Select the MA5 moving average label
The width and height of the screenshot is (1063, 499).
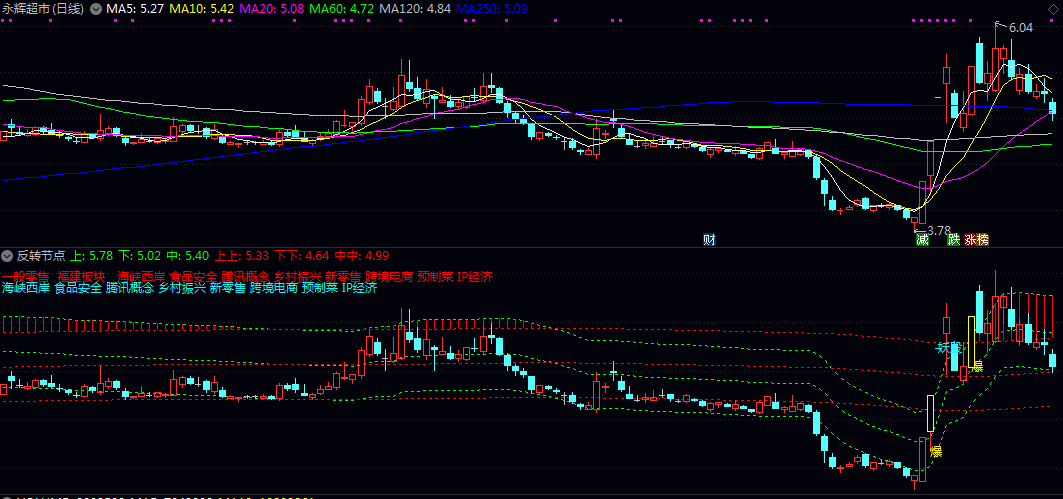pyautogui.click(x=134, y=9)
